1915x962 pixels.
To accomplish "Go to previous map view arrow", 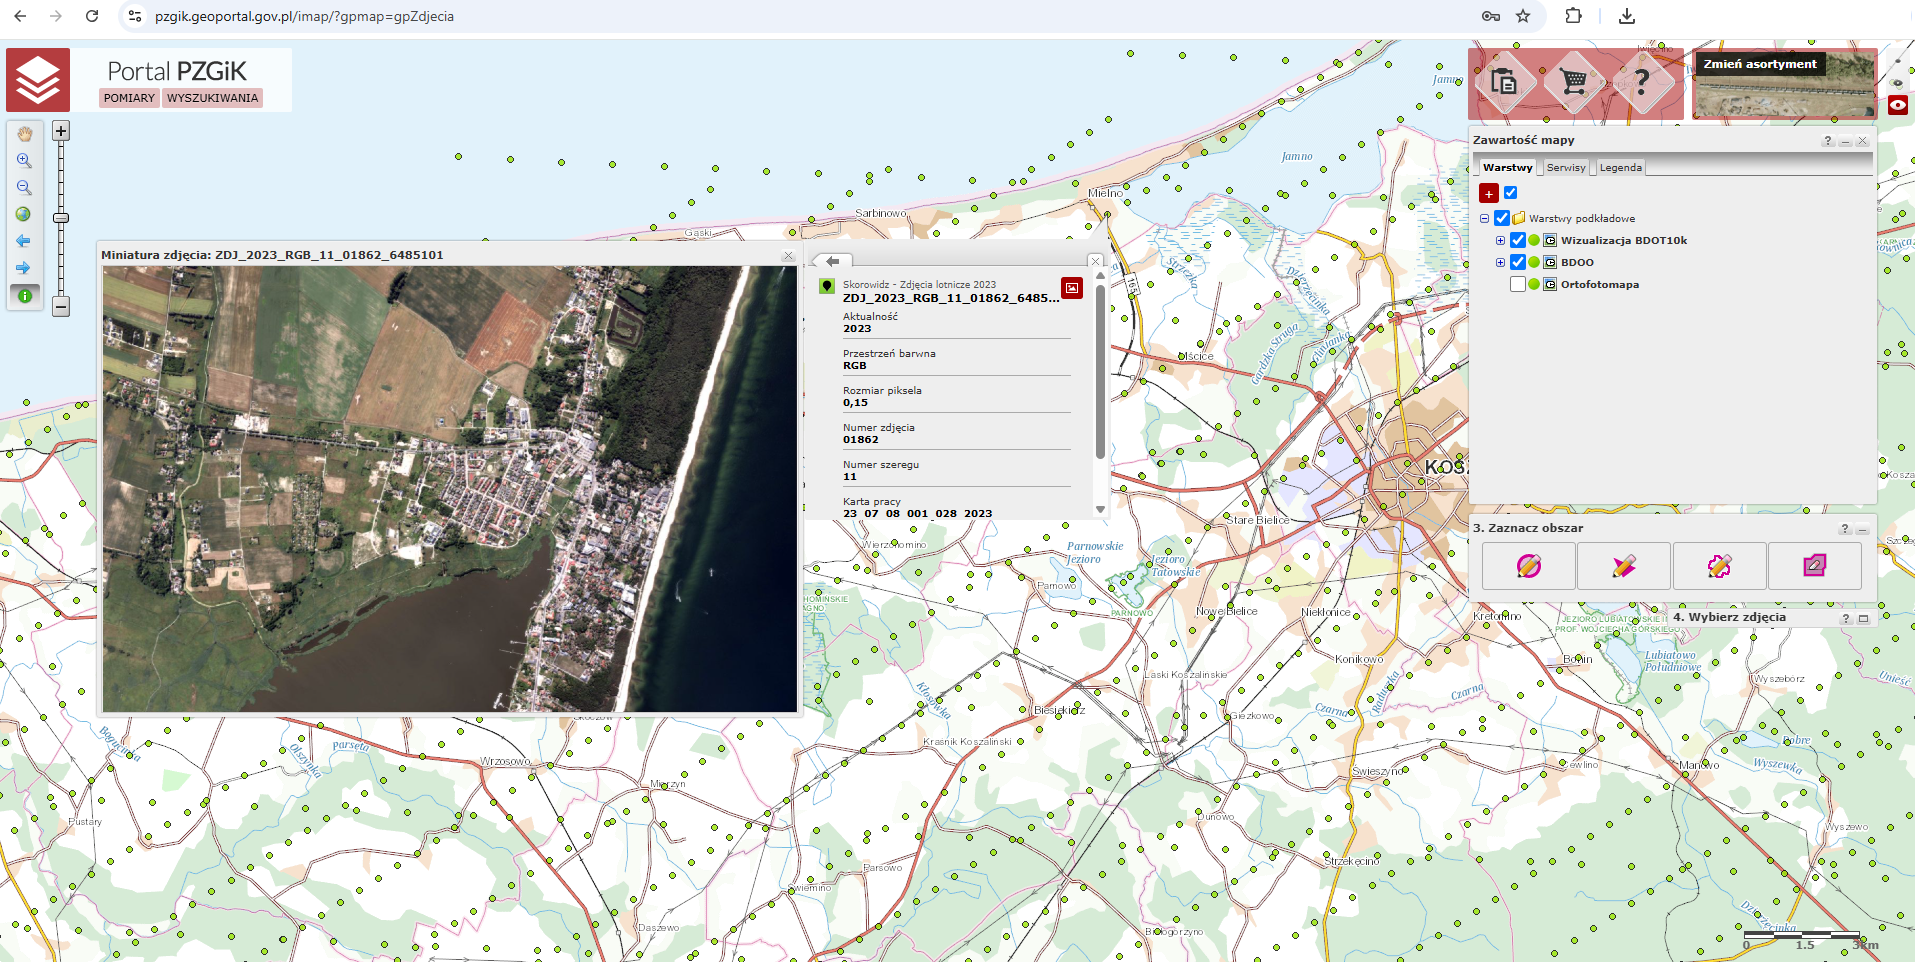I will pos(24,241).
